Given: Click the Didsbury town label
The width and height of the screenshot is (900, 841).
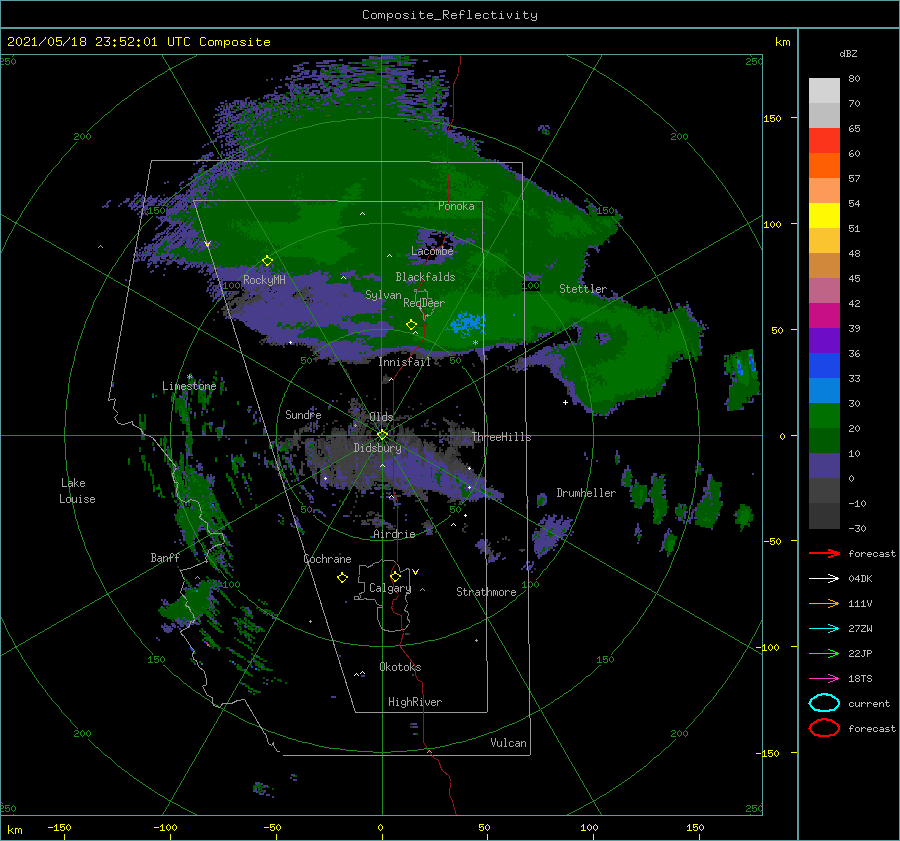Looking at the screenshot, I should 378,448.
